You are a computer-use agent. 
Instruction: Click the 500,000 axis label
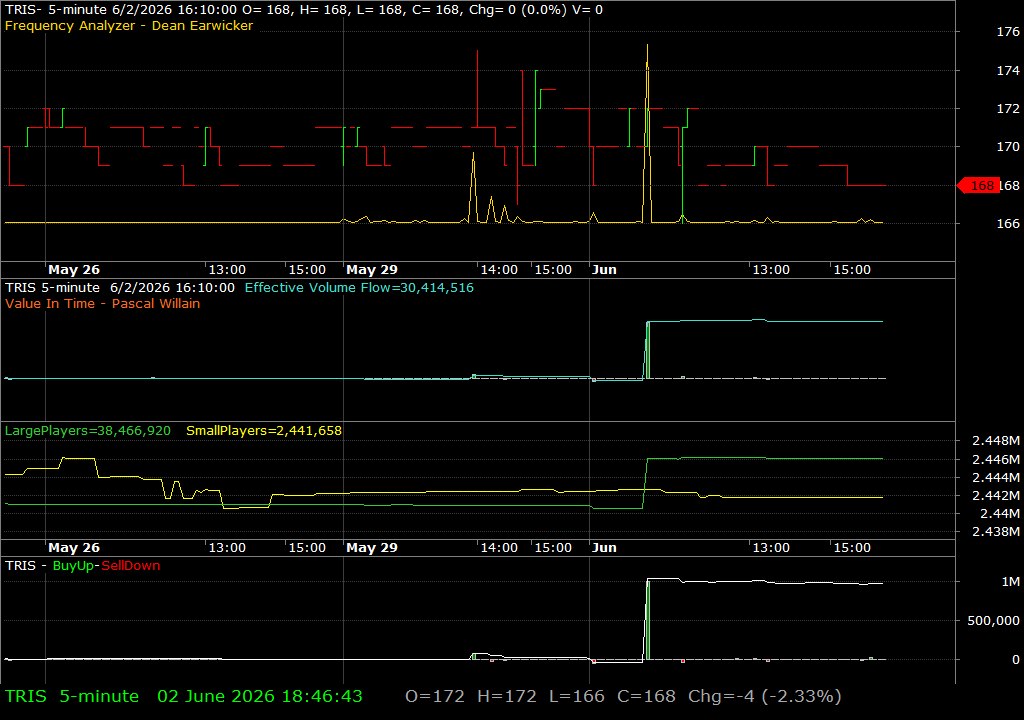pos(993,621)
